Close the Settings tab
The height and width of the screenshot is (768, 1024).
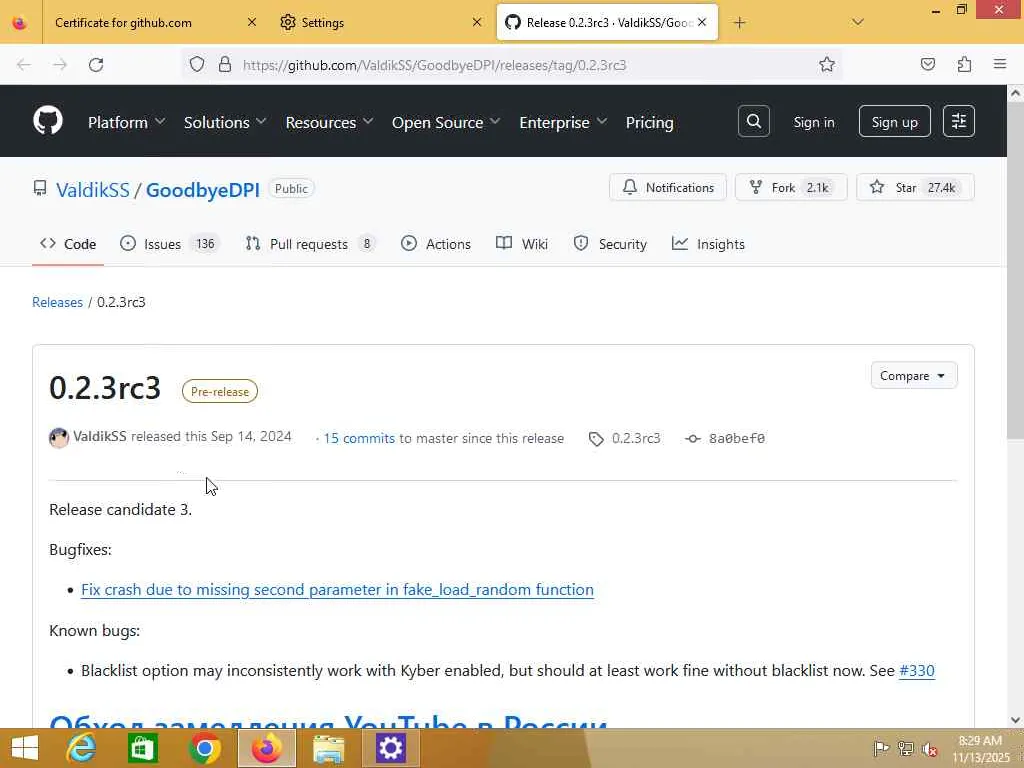477,22
